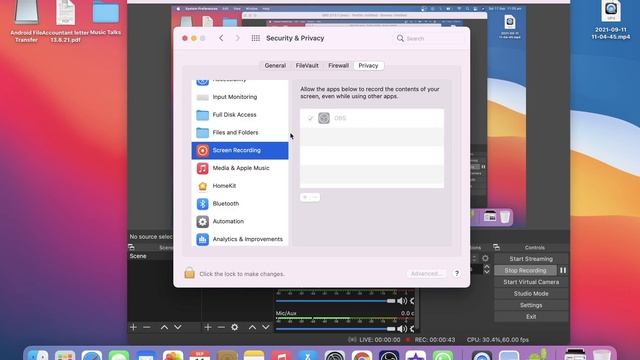Click the transition duration stepper arrows
Screen dimensions: 640x360
487,269
